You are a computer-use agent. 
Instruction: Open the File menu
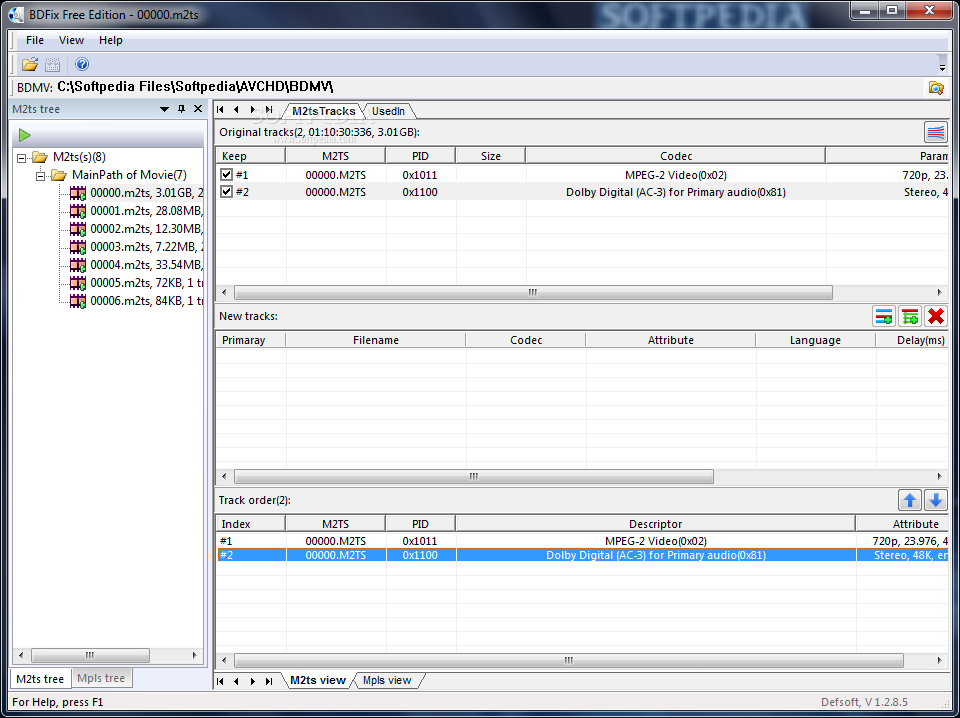pos(34,40)
